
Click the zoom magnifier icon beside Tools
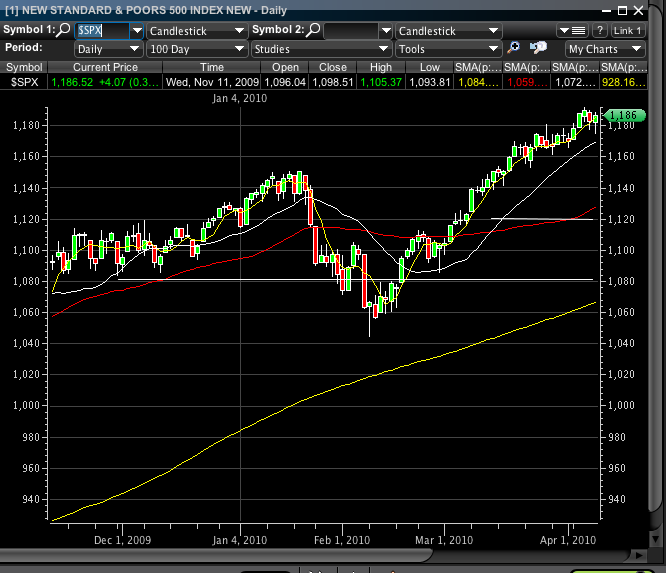pyautogui.click(x=514, y=48)
